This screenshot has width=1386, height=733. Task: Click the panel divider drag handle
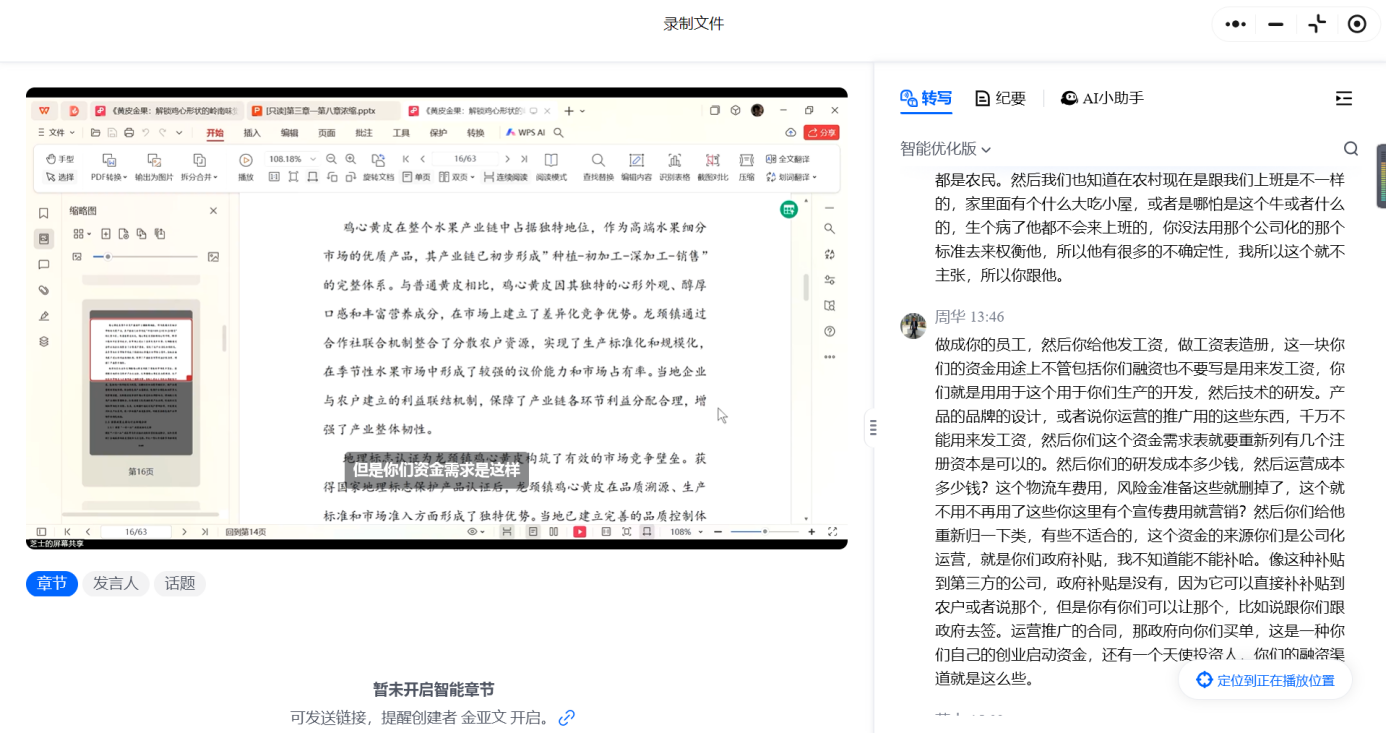tap(873, 428)
